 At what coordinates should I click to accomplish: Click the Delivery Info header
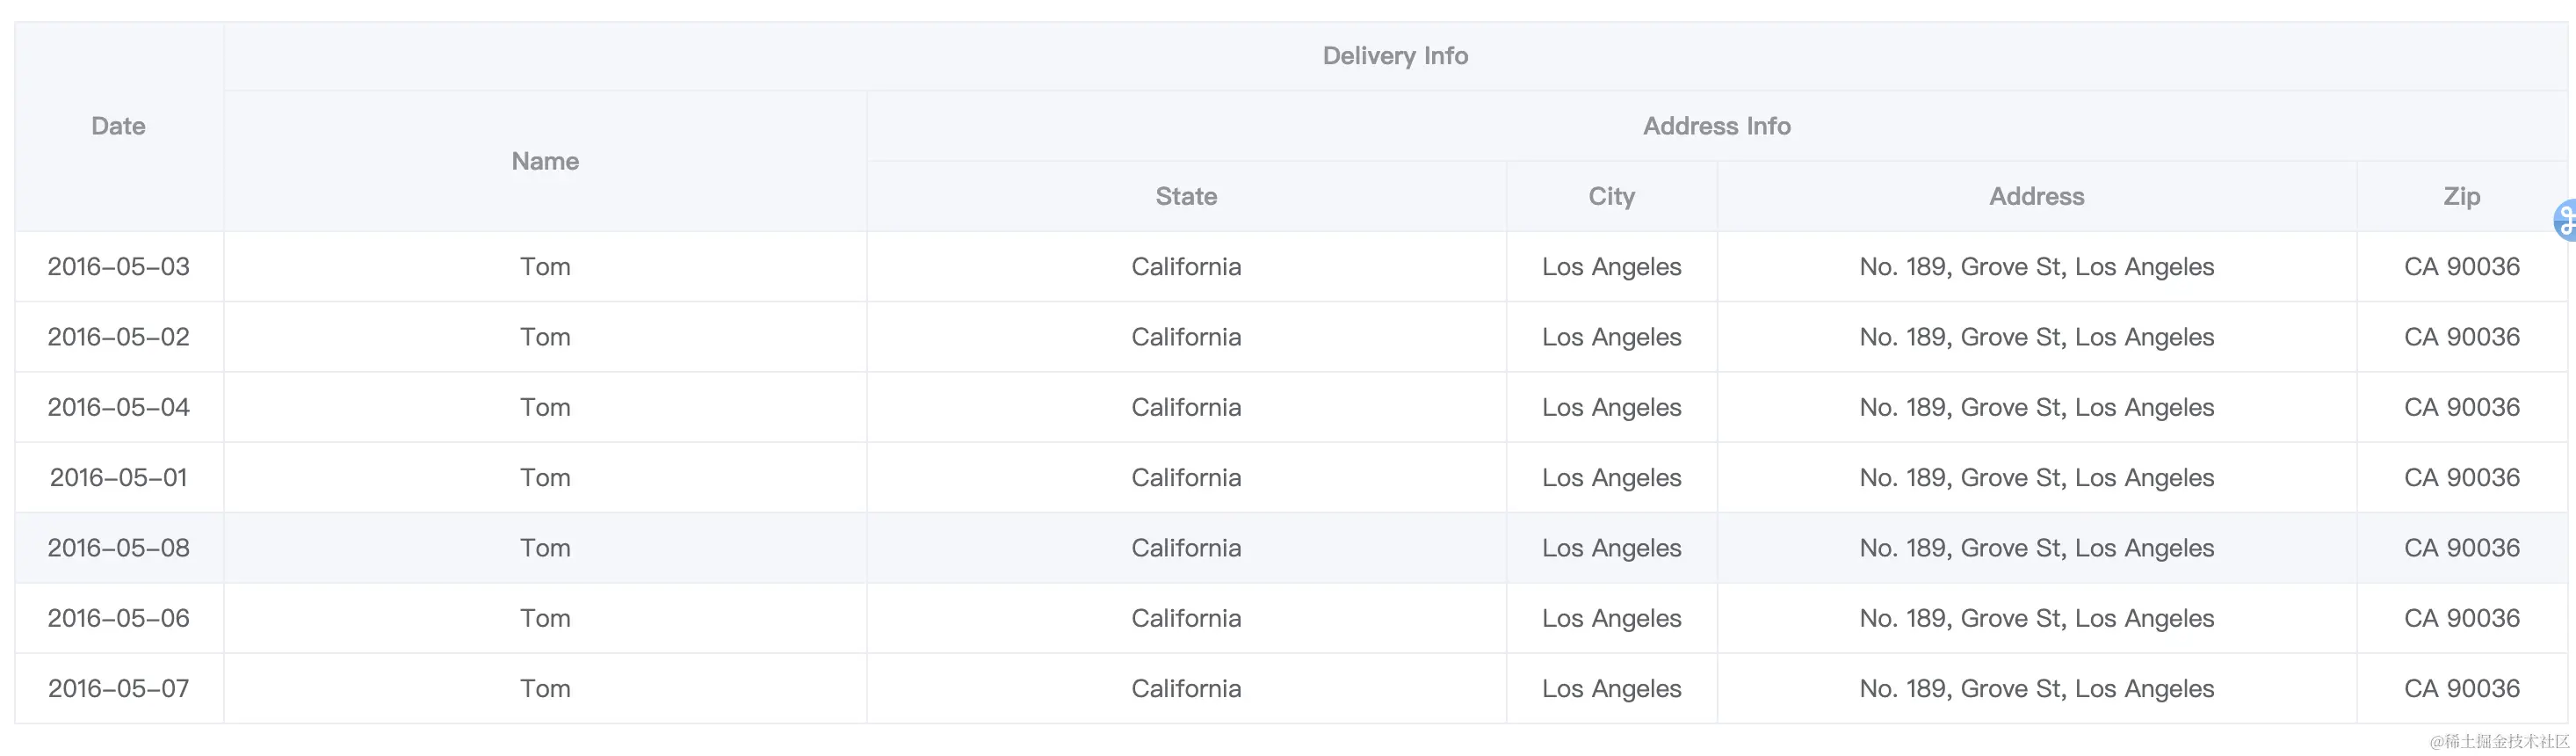pyautogui.click(x=1395, y=56)
